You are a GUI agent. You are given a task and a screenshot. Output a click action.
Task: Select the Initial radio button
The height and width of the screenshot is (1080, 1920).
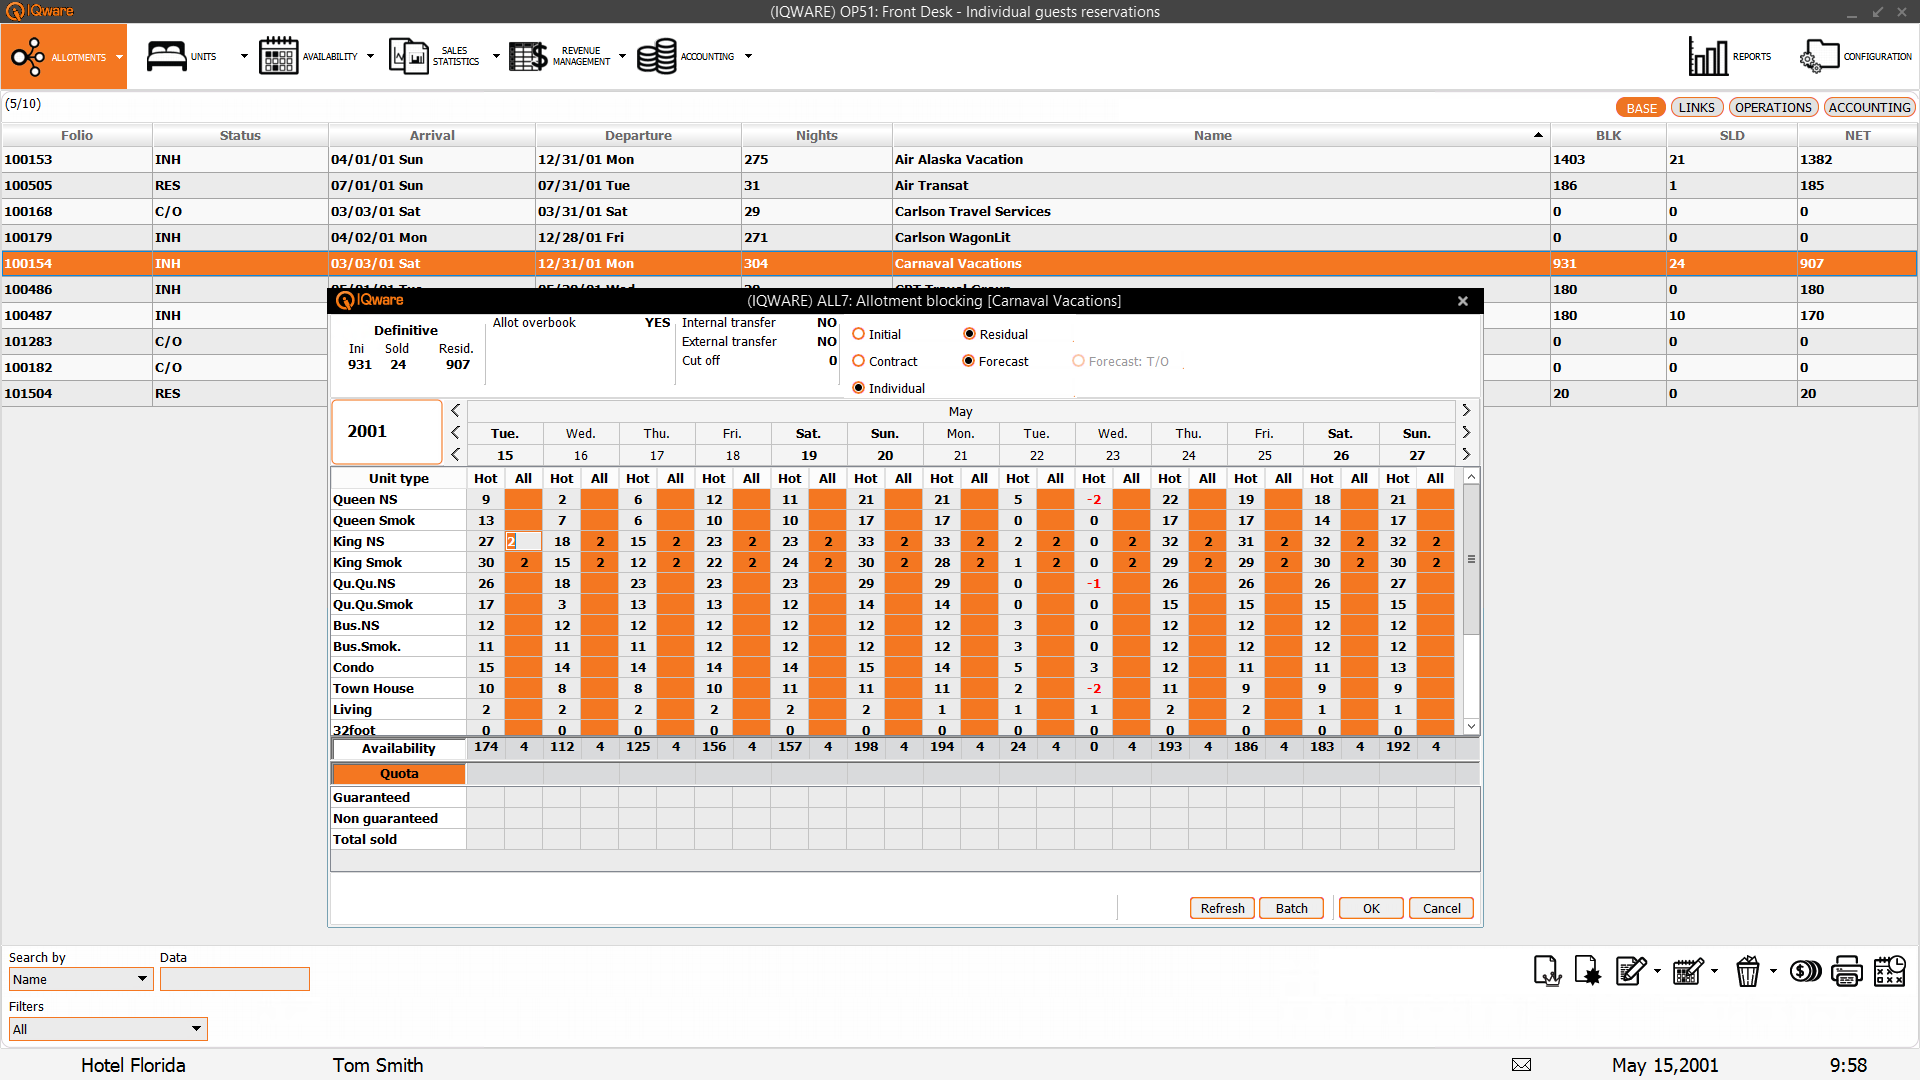point(858,334)
